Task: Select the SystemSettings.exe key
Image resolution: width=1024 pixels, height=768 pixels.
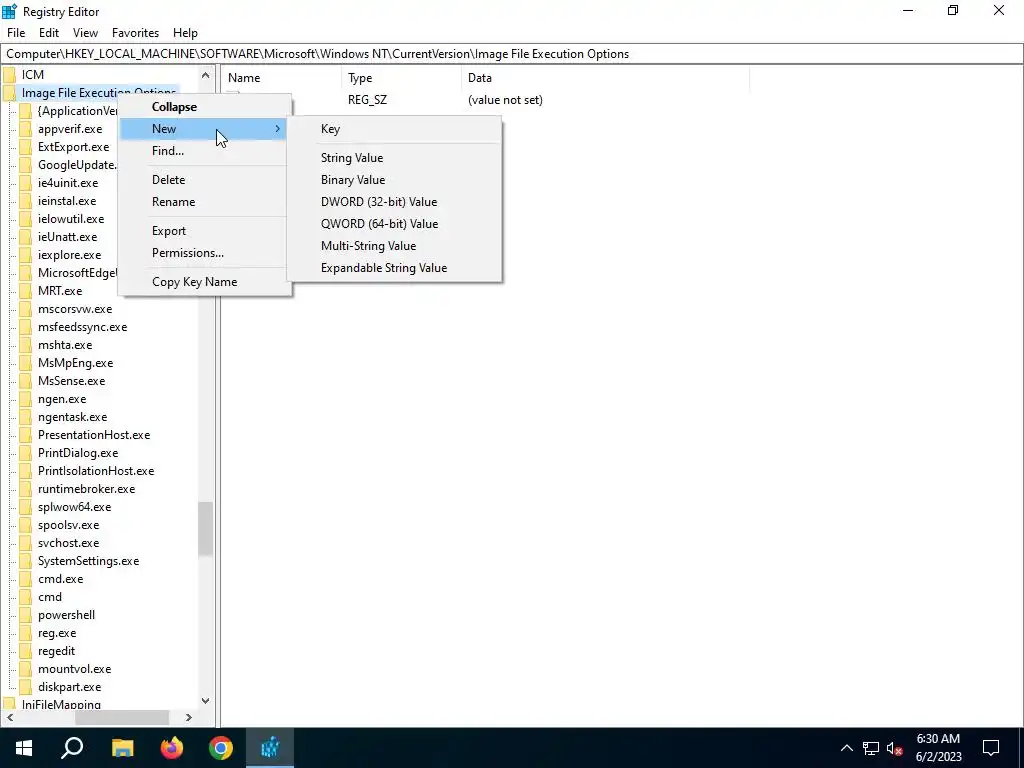Action: (88, 561)
